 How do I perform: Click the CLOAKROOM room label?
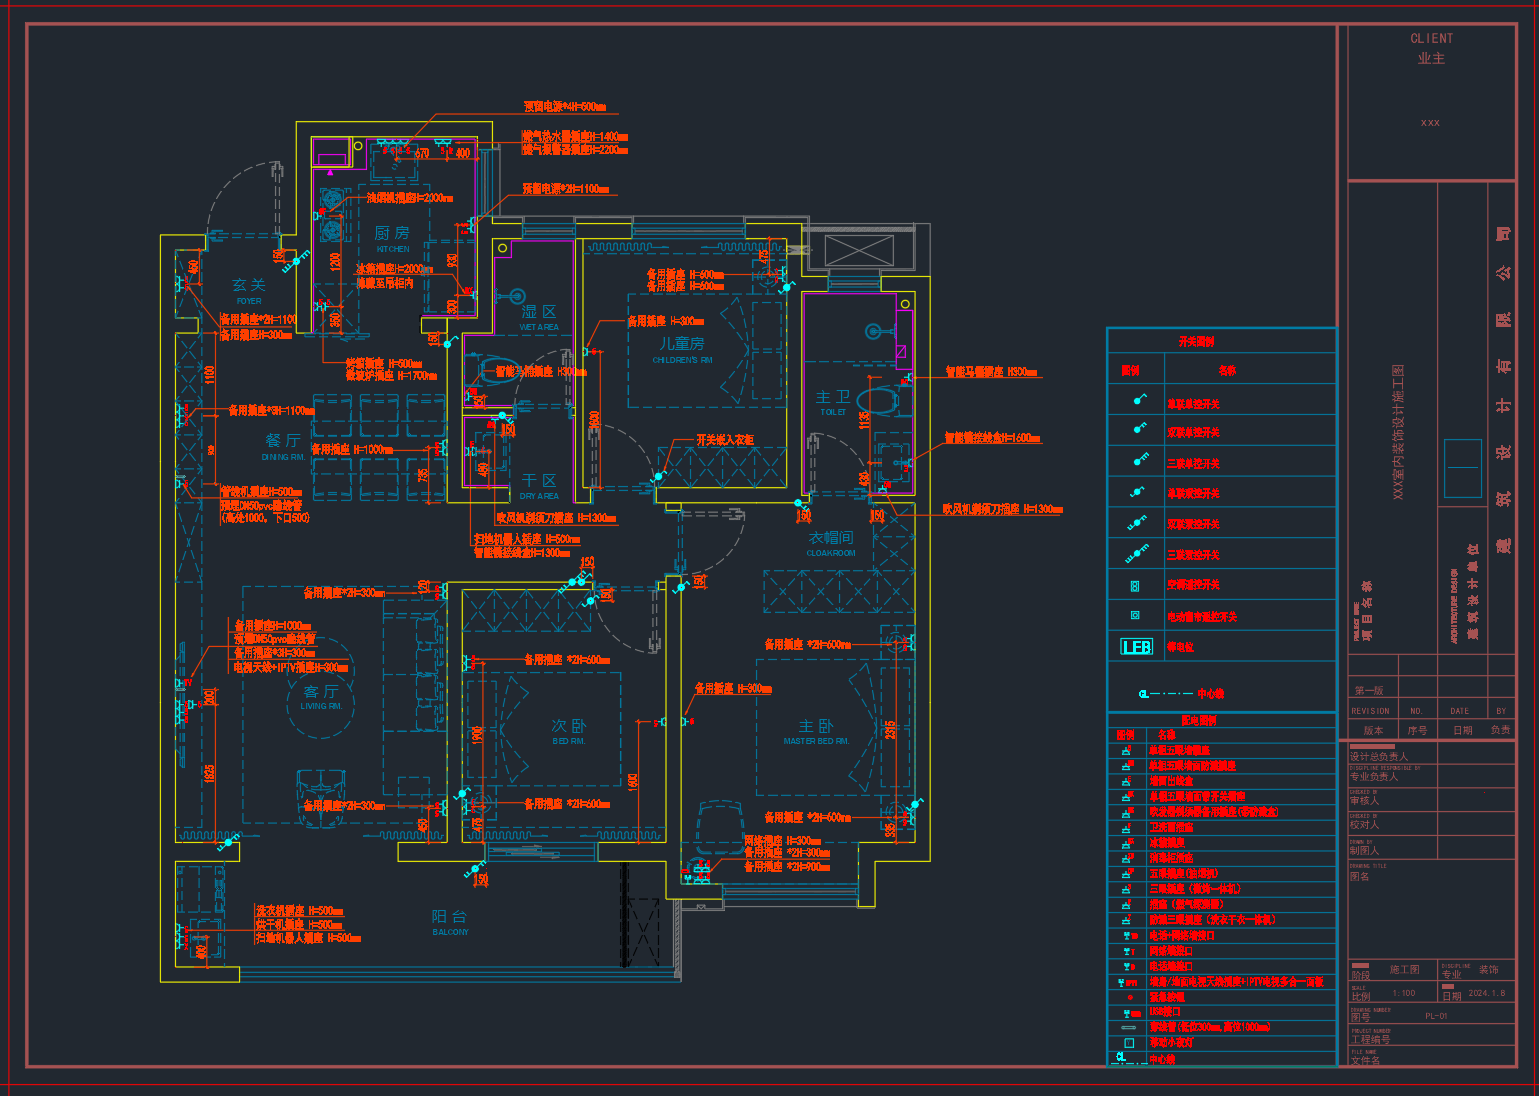(831, 553)
